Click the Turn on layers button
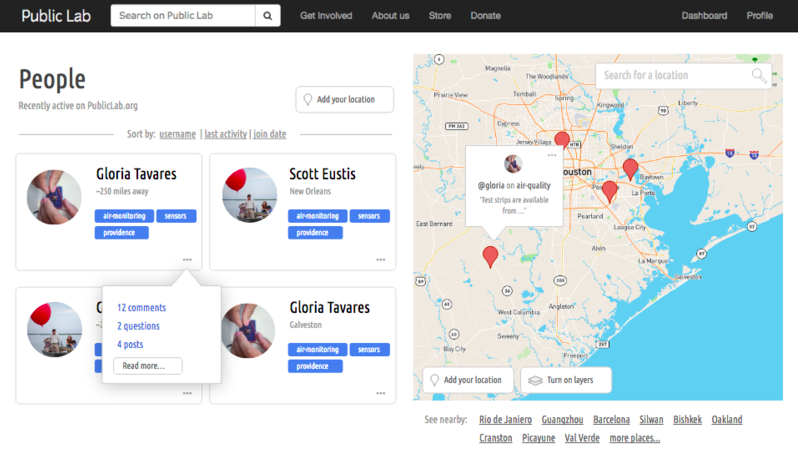This screenshot has height=462, width=802. (566, 380)
